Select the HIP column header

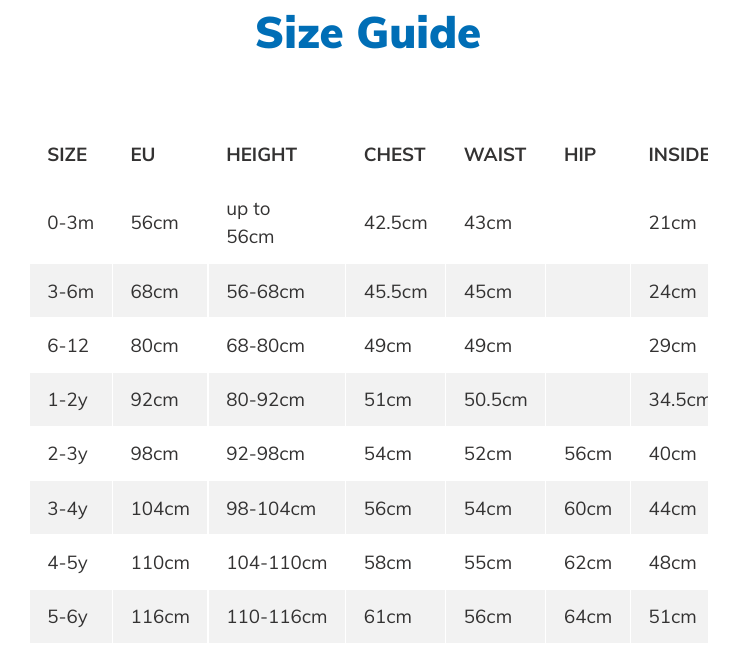coord(580,155)
